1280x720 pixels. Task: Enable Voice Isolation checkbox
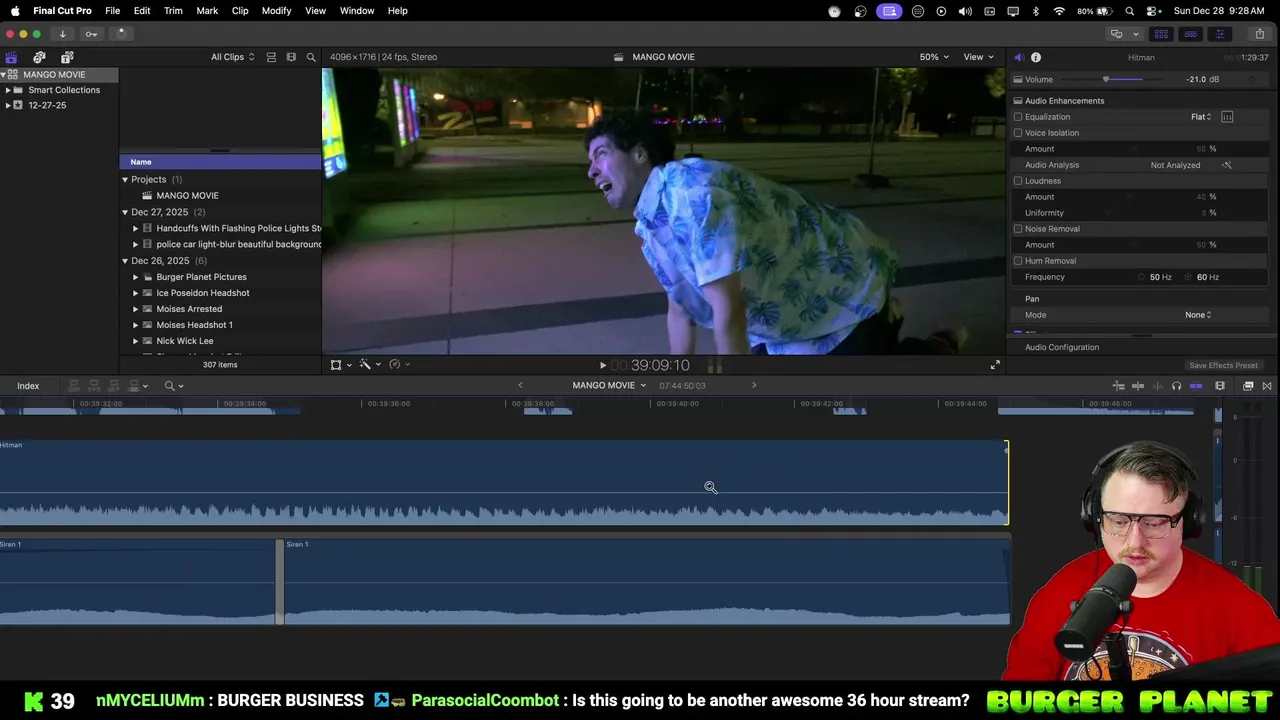point(1018,133)
